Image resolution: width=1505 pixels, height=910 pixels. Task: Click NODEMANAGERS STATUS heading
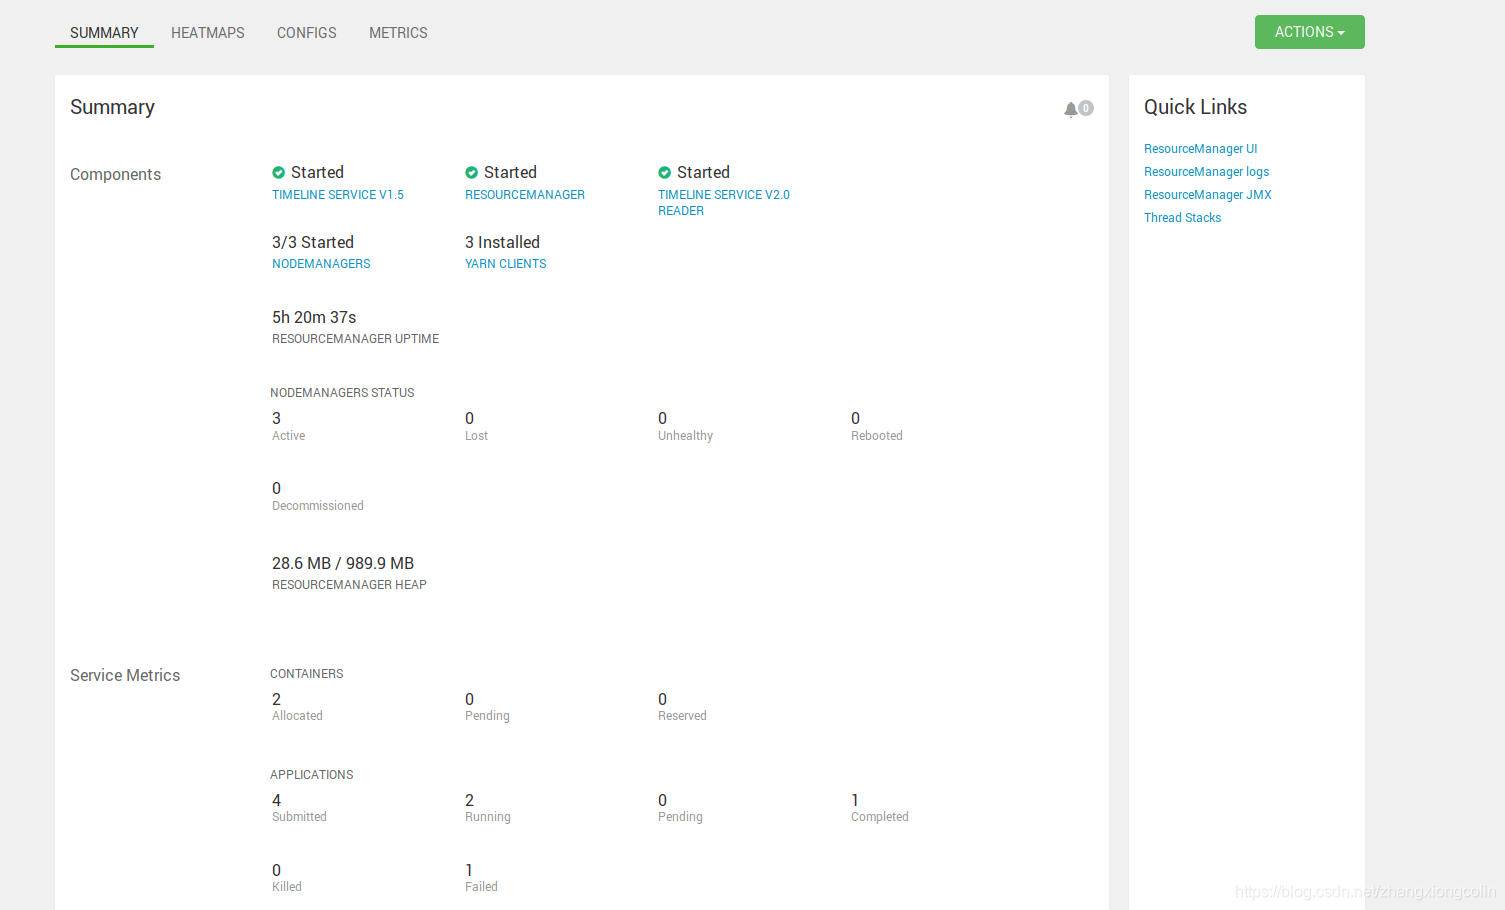(342, 393)
